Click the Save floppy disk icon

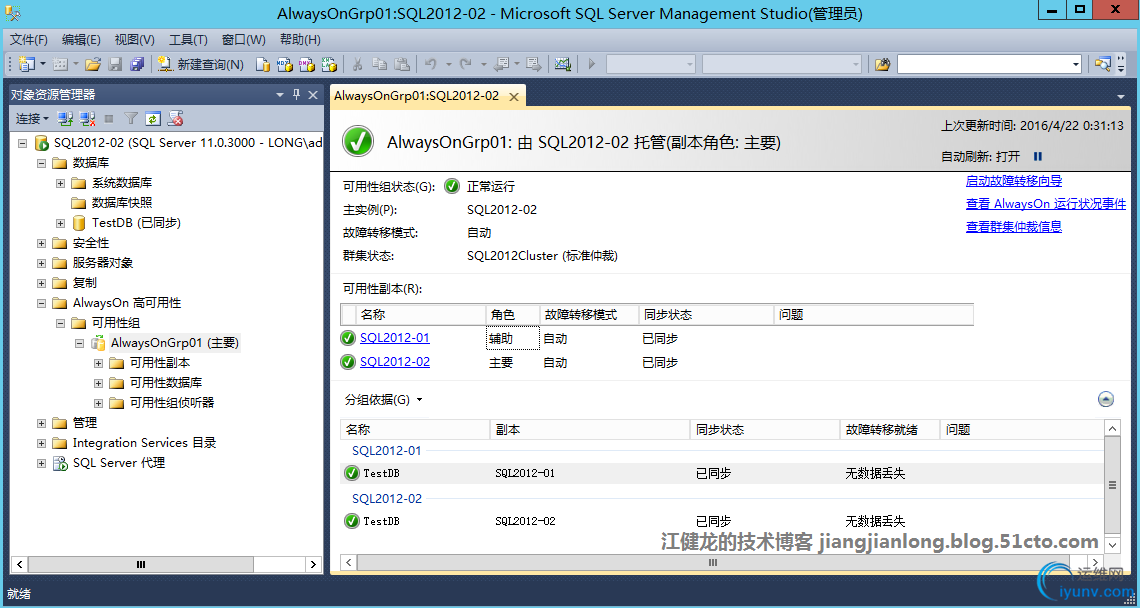[115, 64]
